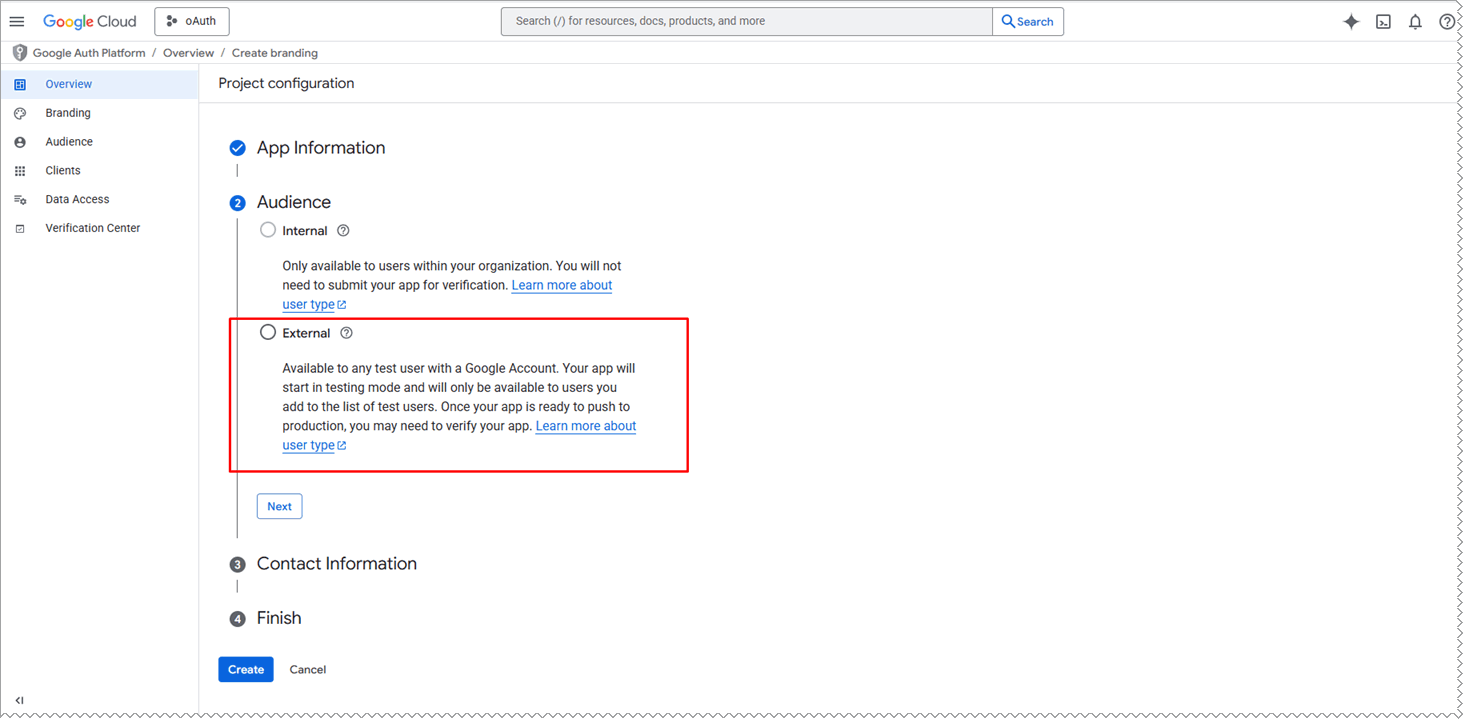
Task: Click the Next button
Action: 279,506
